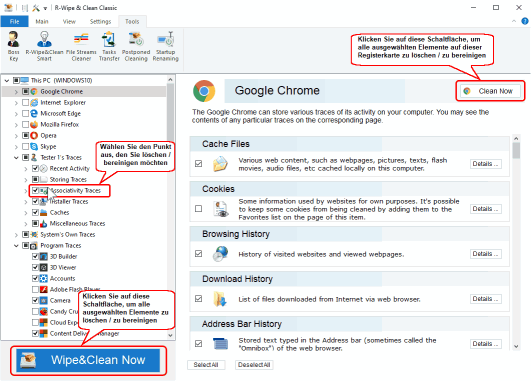Click the tree panel scrollbar down arrow
Viewport: 531px width, 381px height.
coord(170,335)
